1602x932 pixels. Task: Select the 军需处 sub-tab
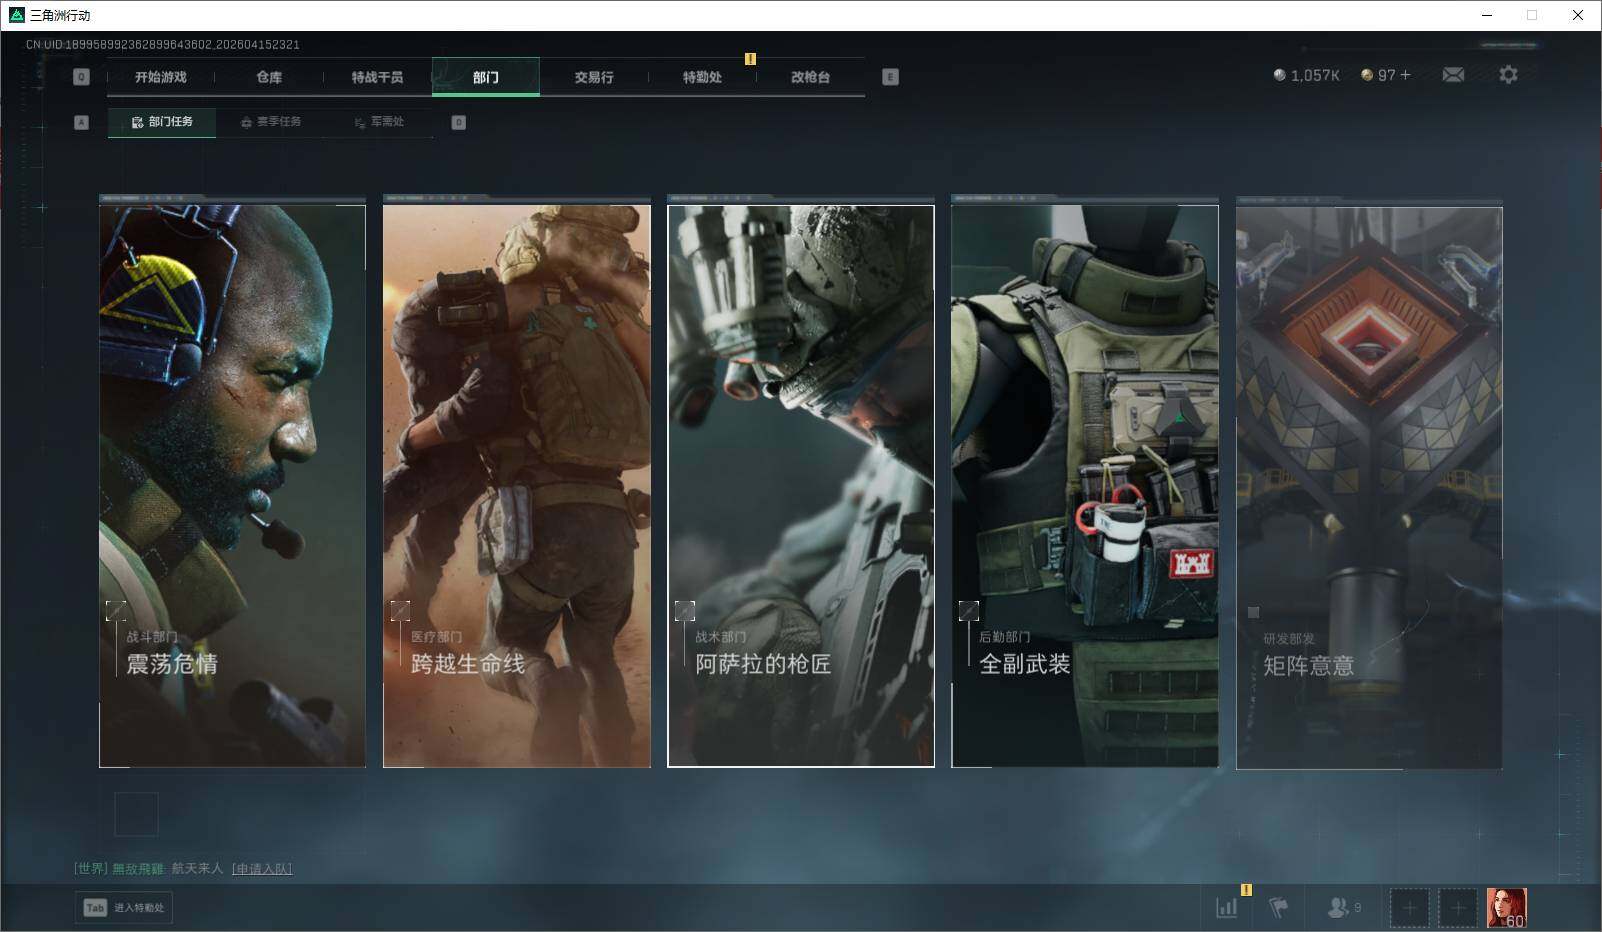coord(379,122)
